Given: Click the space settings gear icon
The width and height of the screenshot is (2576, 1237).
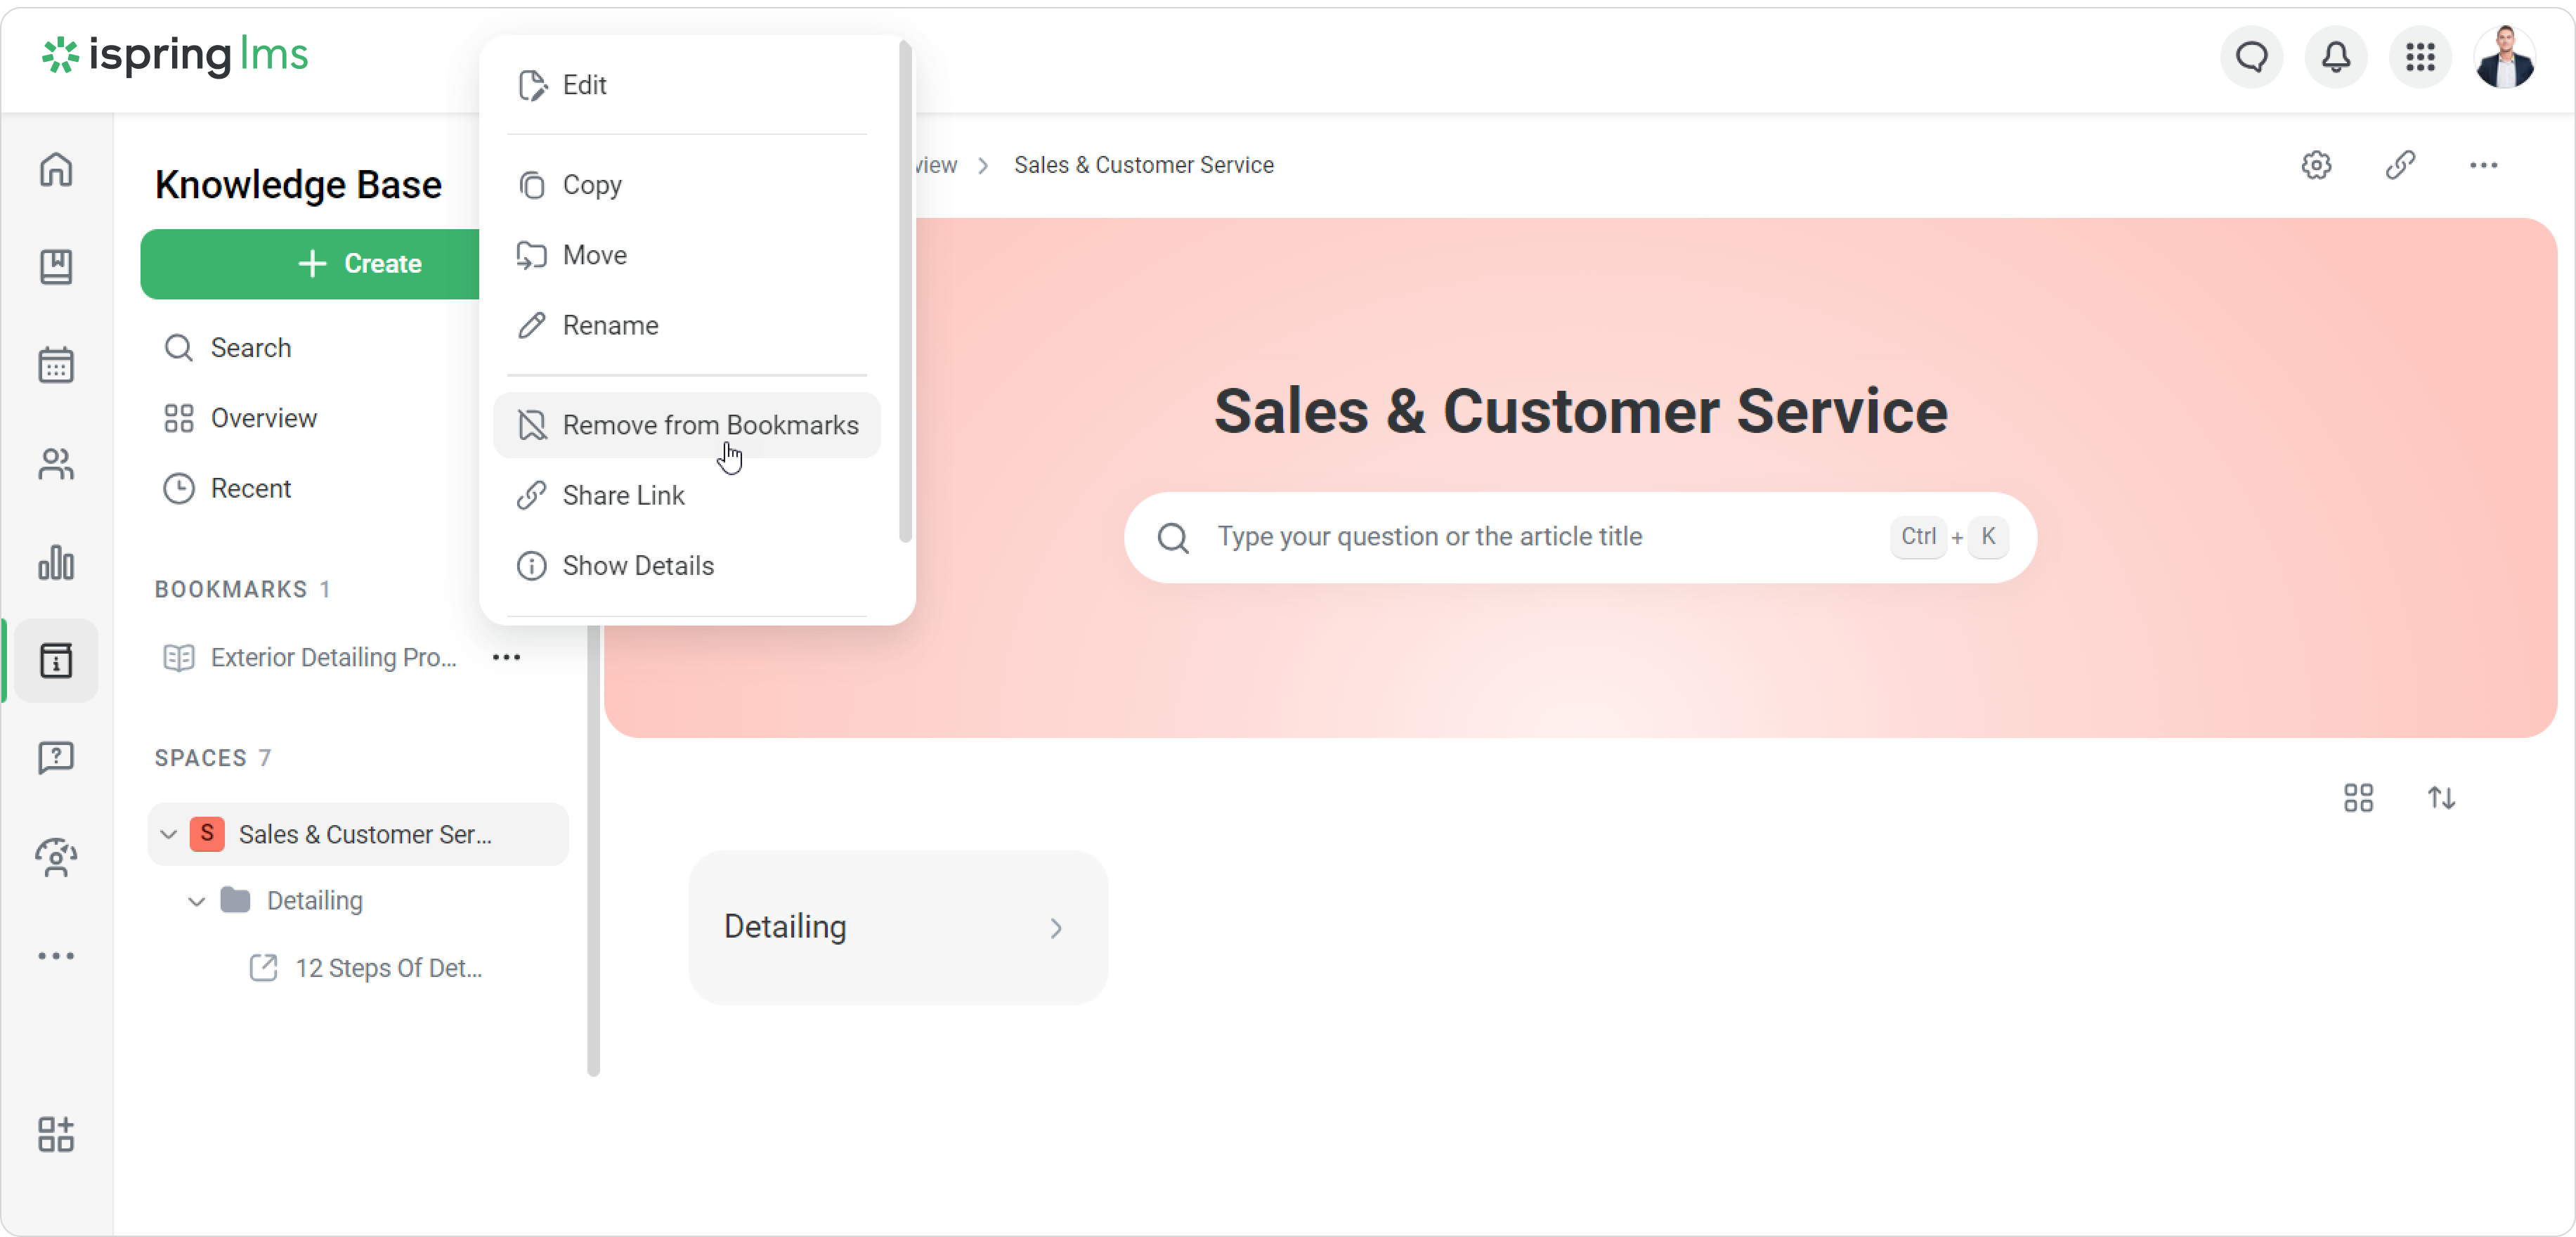Looking at the screenshot, I should click(x=2316, y=165).
